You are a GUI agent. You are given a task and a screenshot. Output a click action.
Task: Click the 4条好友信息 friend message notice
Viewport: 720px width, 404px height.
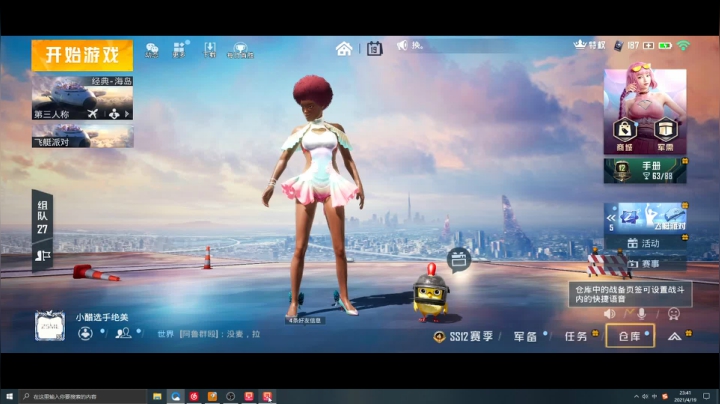tap(305, 320)
